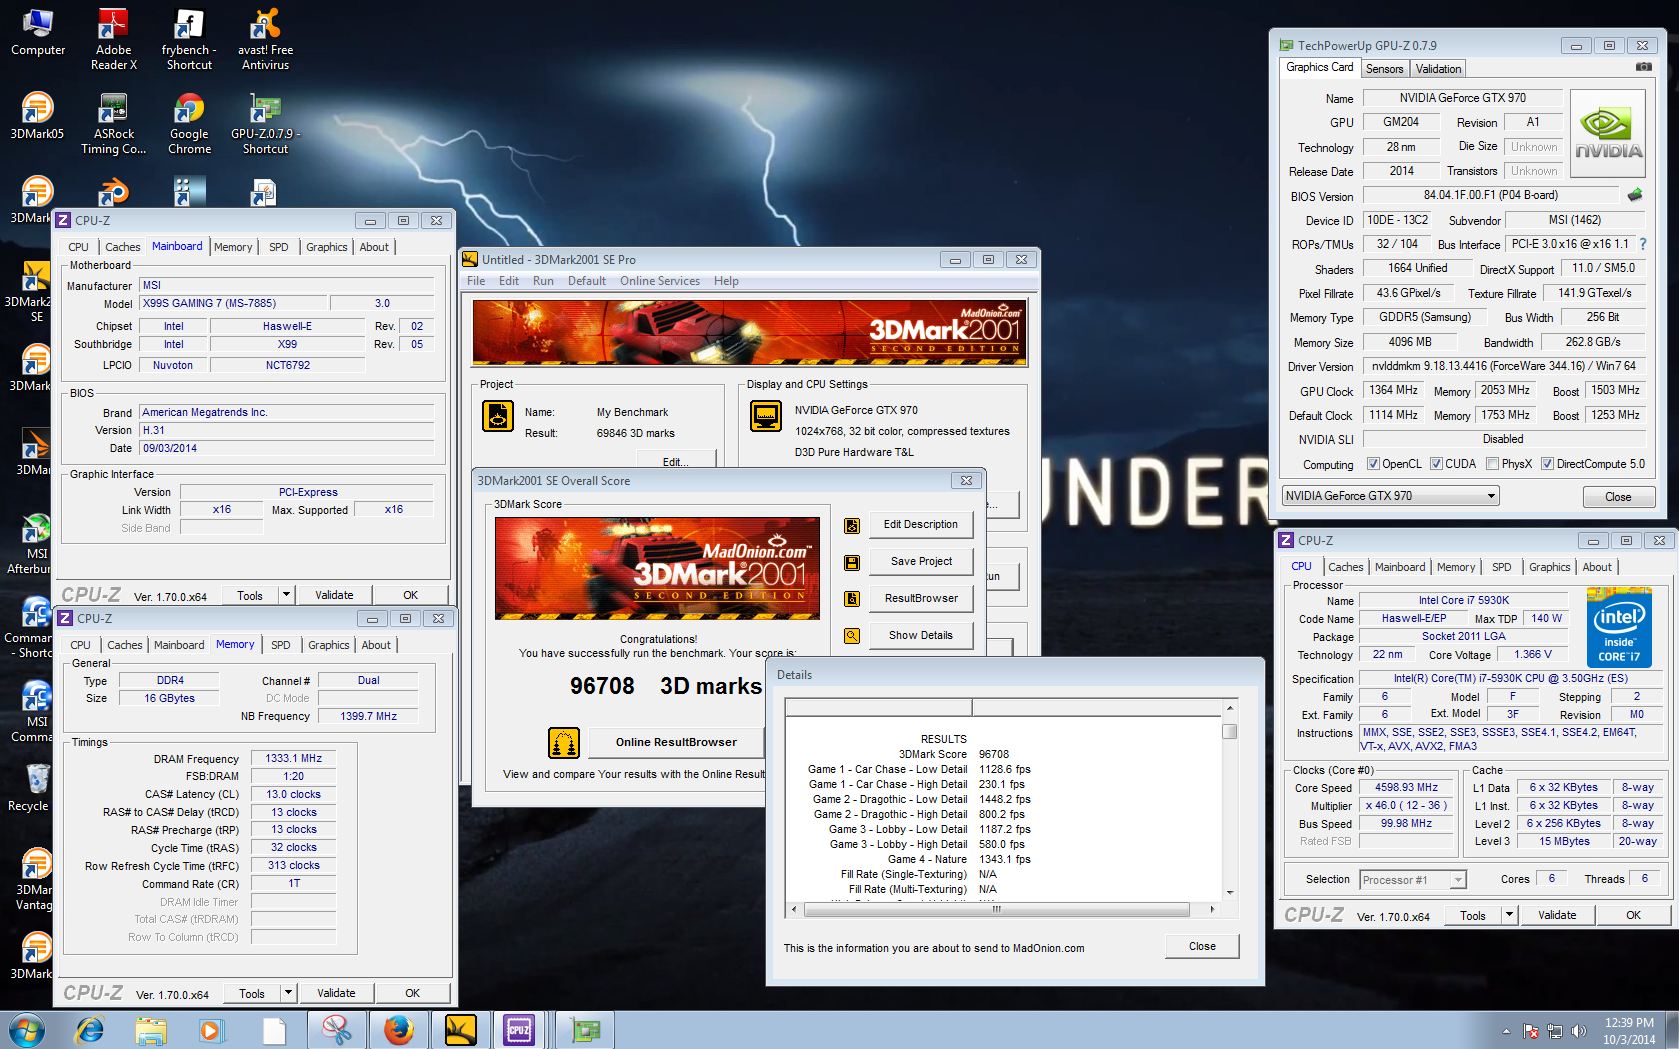The image size is (1679, 1049).
Task: Open ASRock Timing Configurator desktop icon
Action: (113, 123)
